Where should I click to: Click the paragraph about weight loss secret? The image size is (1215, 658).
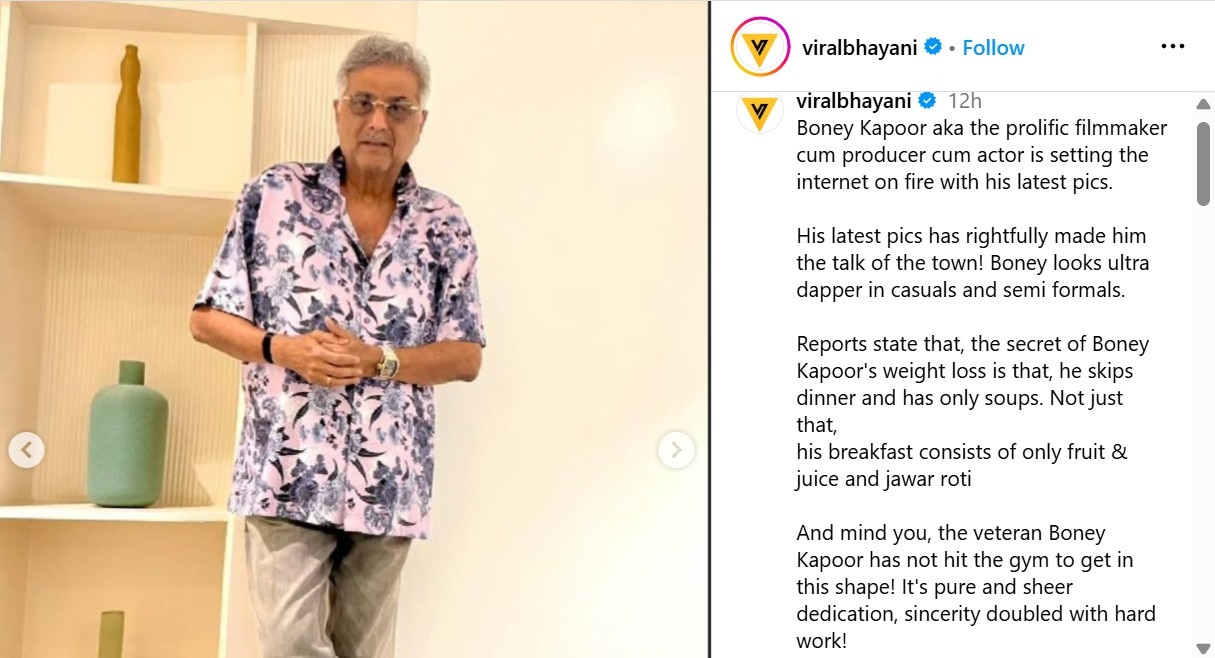[973, 411]
